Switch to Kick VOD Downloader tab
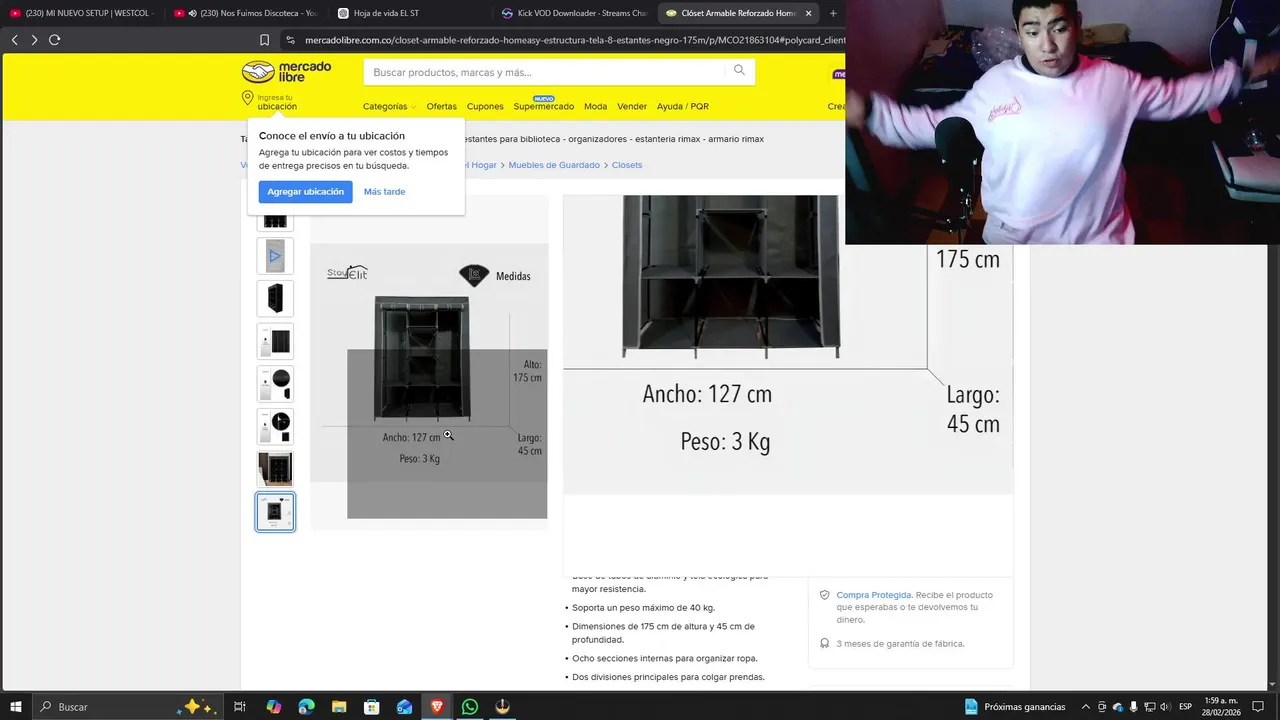 click(x=574, y=13)
